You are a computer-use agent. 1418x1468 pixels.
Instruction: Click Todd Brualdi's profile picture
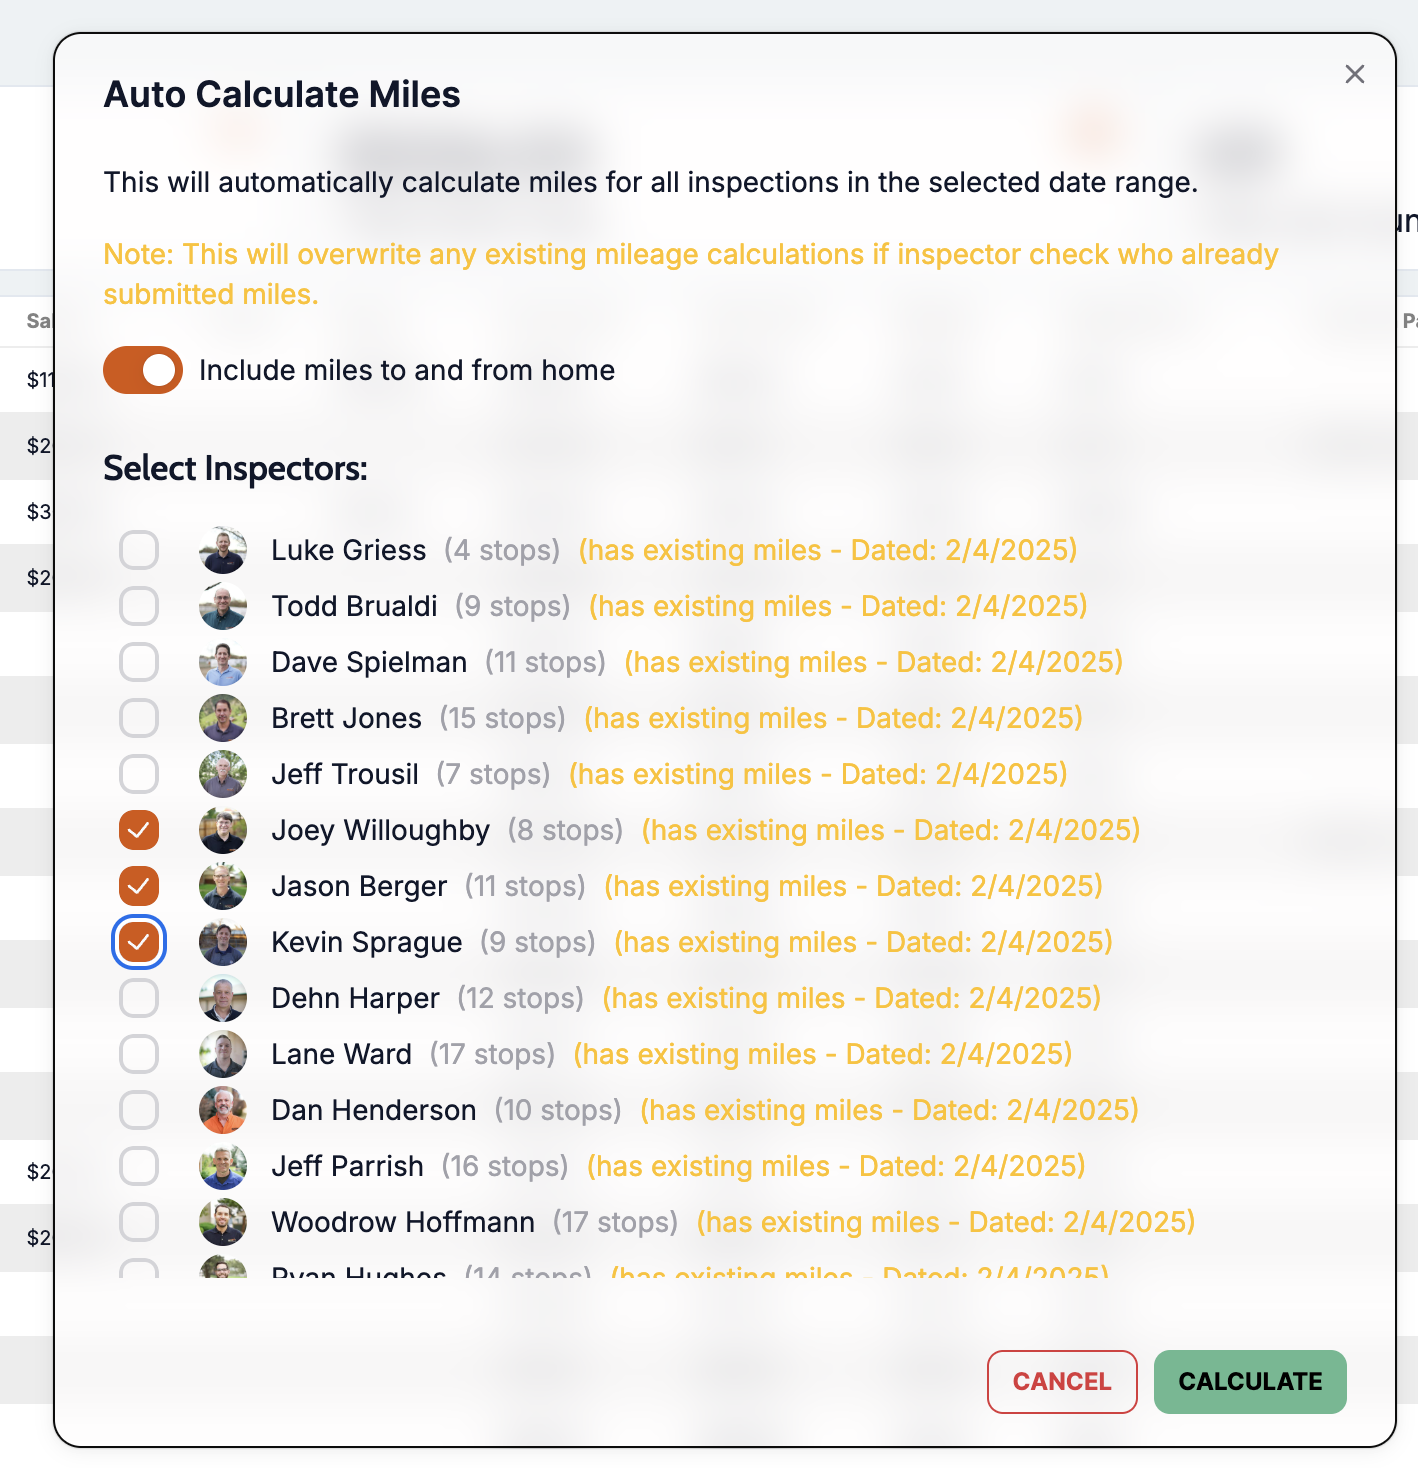(223, 606)
